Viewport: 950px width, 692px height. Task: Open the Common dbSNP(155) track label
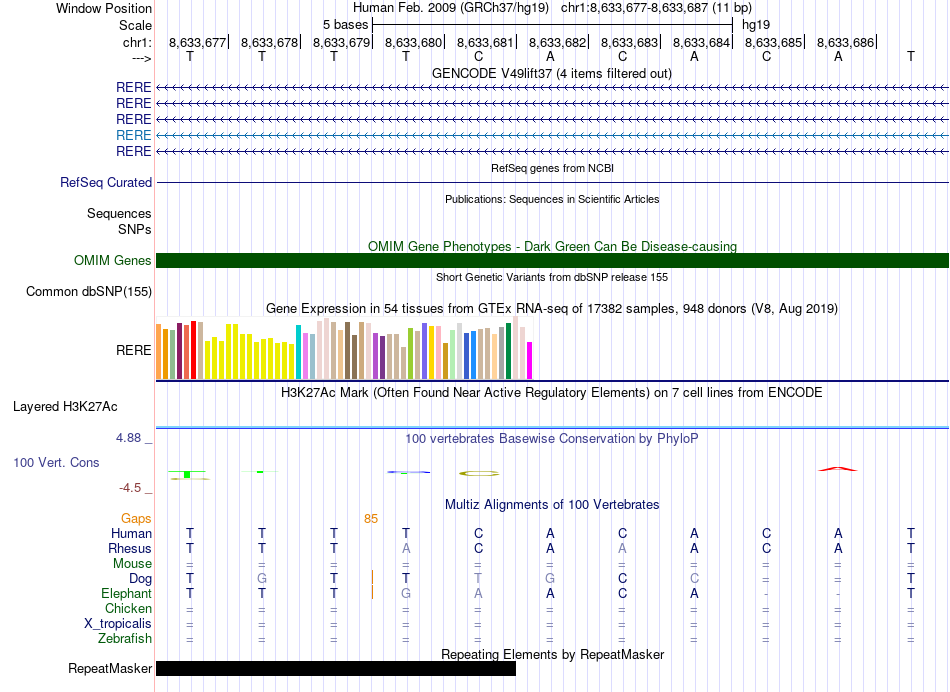pos(89,291)
